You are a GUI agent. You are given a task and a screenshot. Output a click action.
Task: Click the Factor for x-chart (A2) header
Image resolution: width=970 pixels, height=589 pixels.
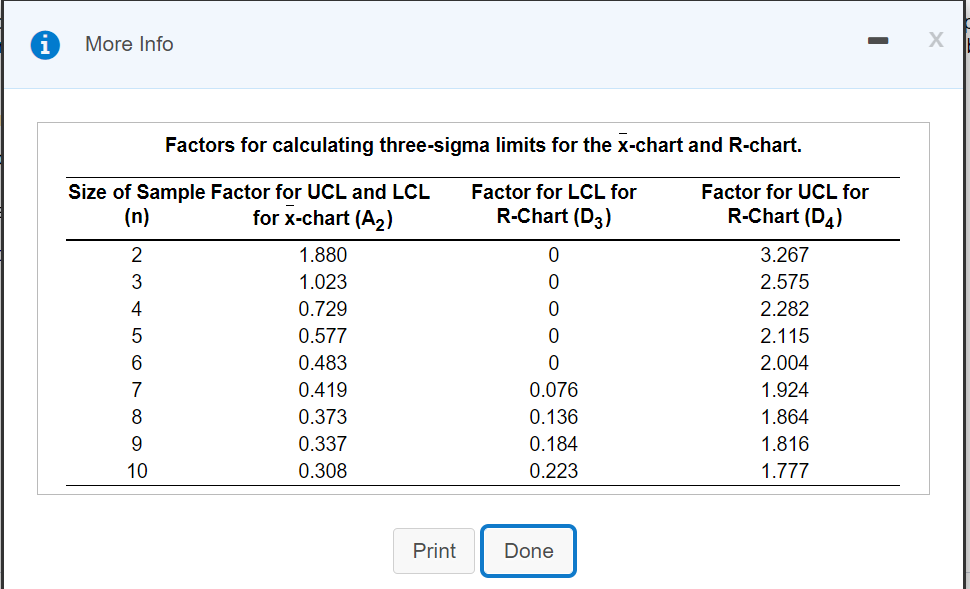[321, 205]
